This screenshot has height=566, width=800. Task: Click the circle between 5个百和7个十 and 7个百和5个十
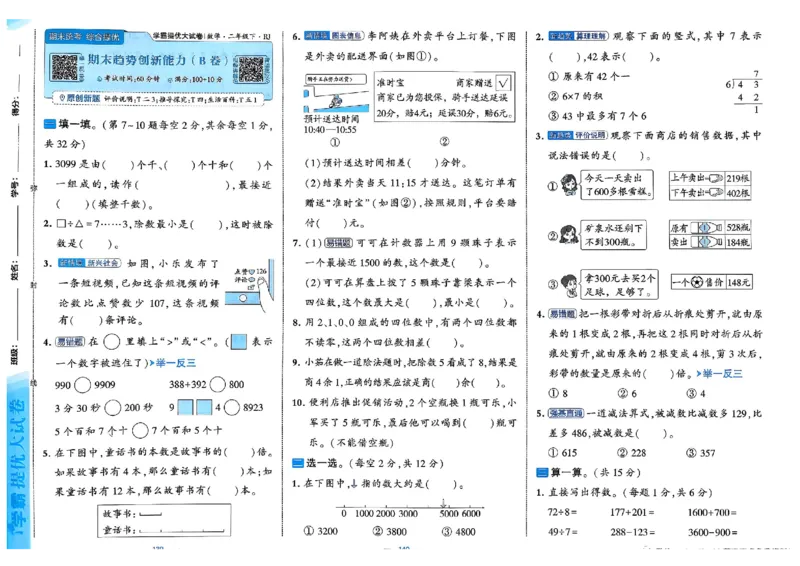click(140, 430)
